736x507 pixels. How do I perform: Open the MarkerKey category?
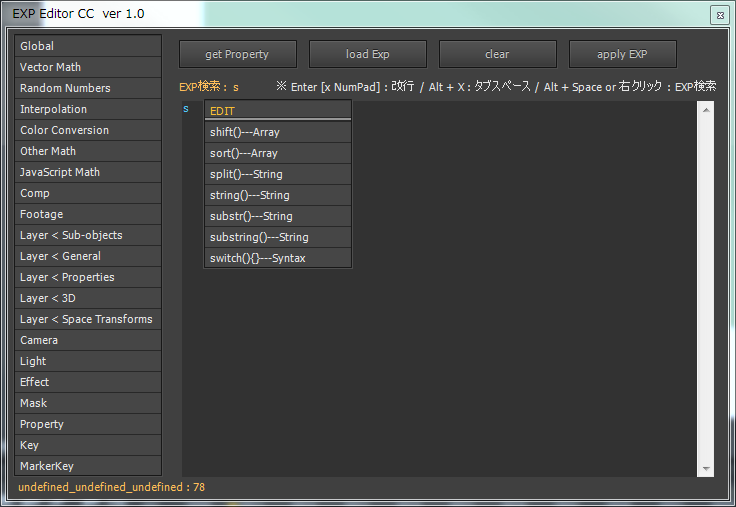click(x=88, y=466)
